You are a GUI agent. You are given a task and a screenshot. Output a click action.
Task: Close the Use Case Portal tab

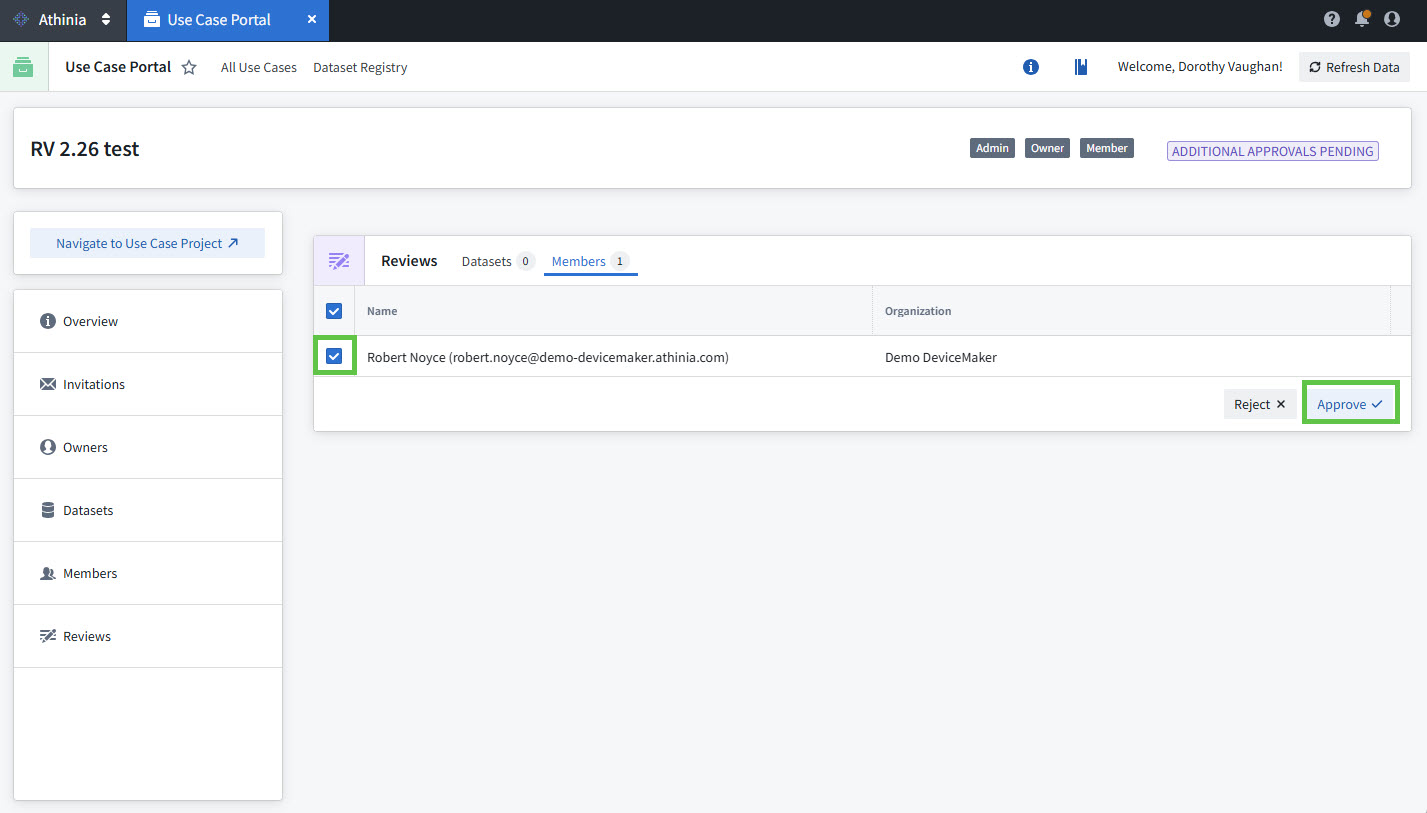(x=312, y=20)
